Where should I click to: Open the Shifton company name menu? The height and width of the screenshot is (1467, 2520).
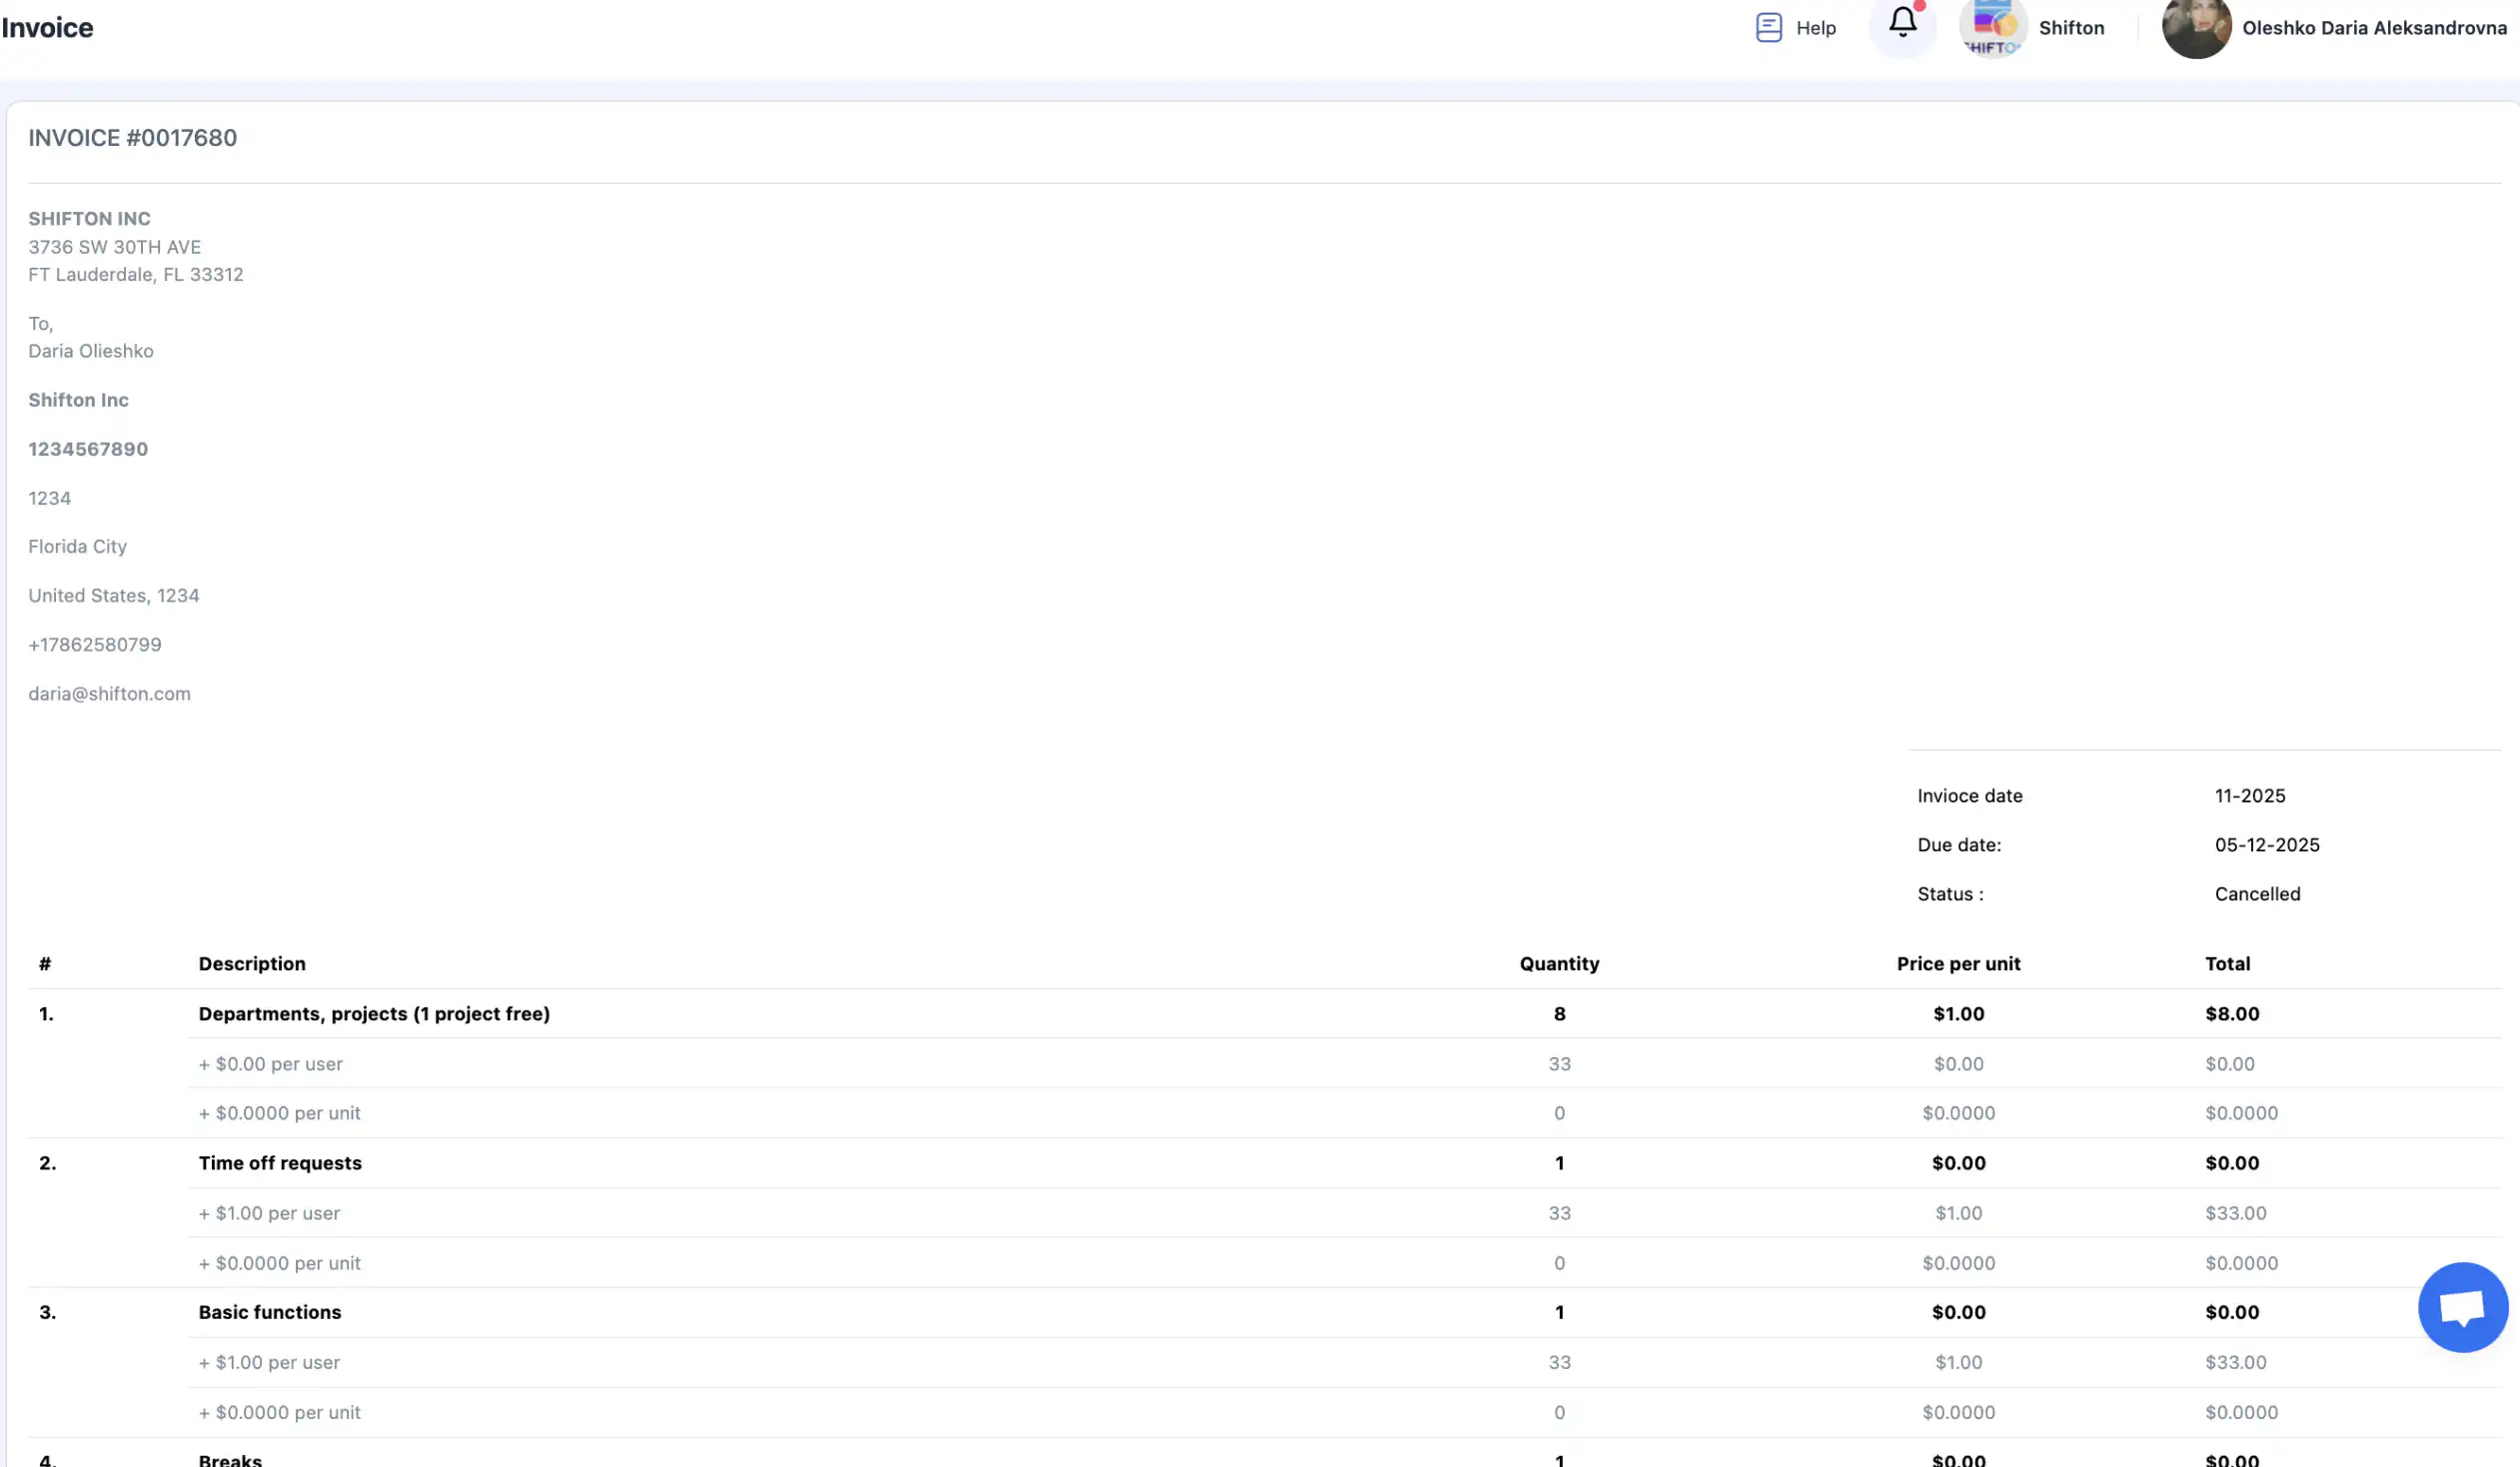click(x=2071, y=28)
